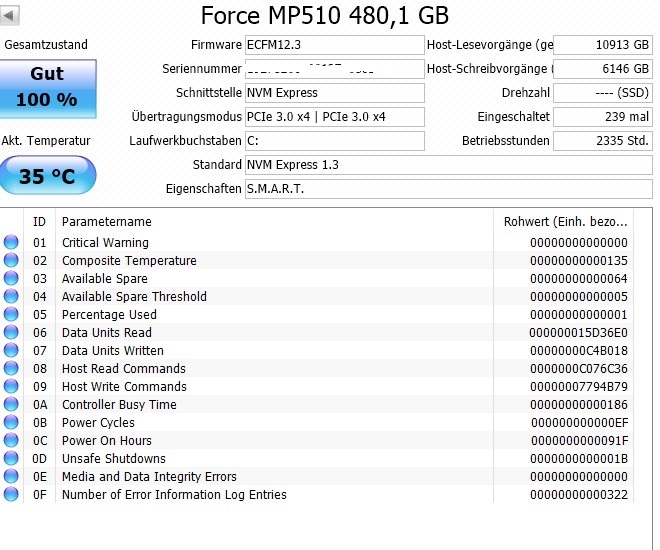Click the raw value 000000015D36E0
Viewport: 660px width, 550px height.
(x=578, y=332)
